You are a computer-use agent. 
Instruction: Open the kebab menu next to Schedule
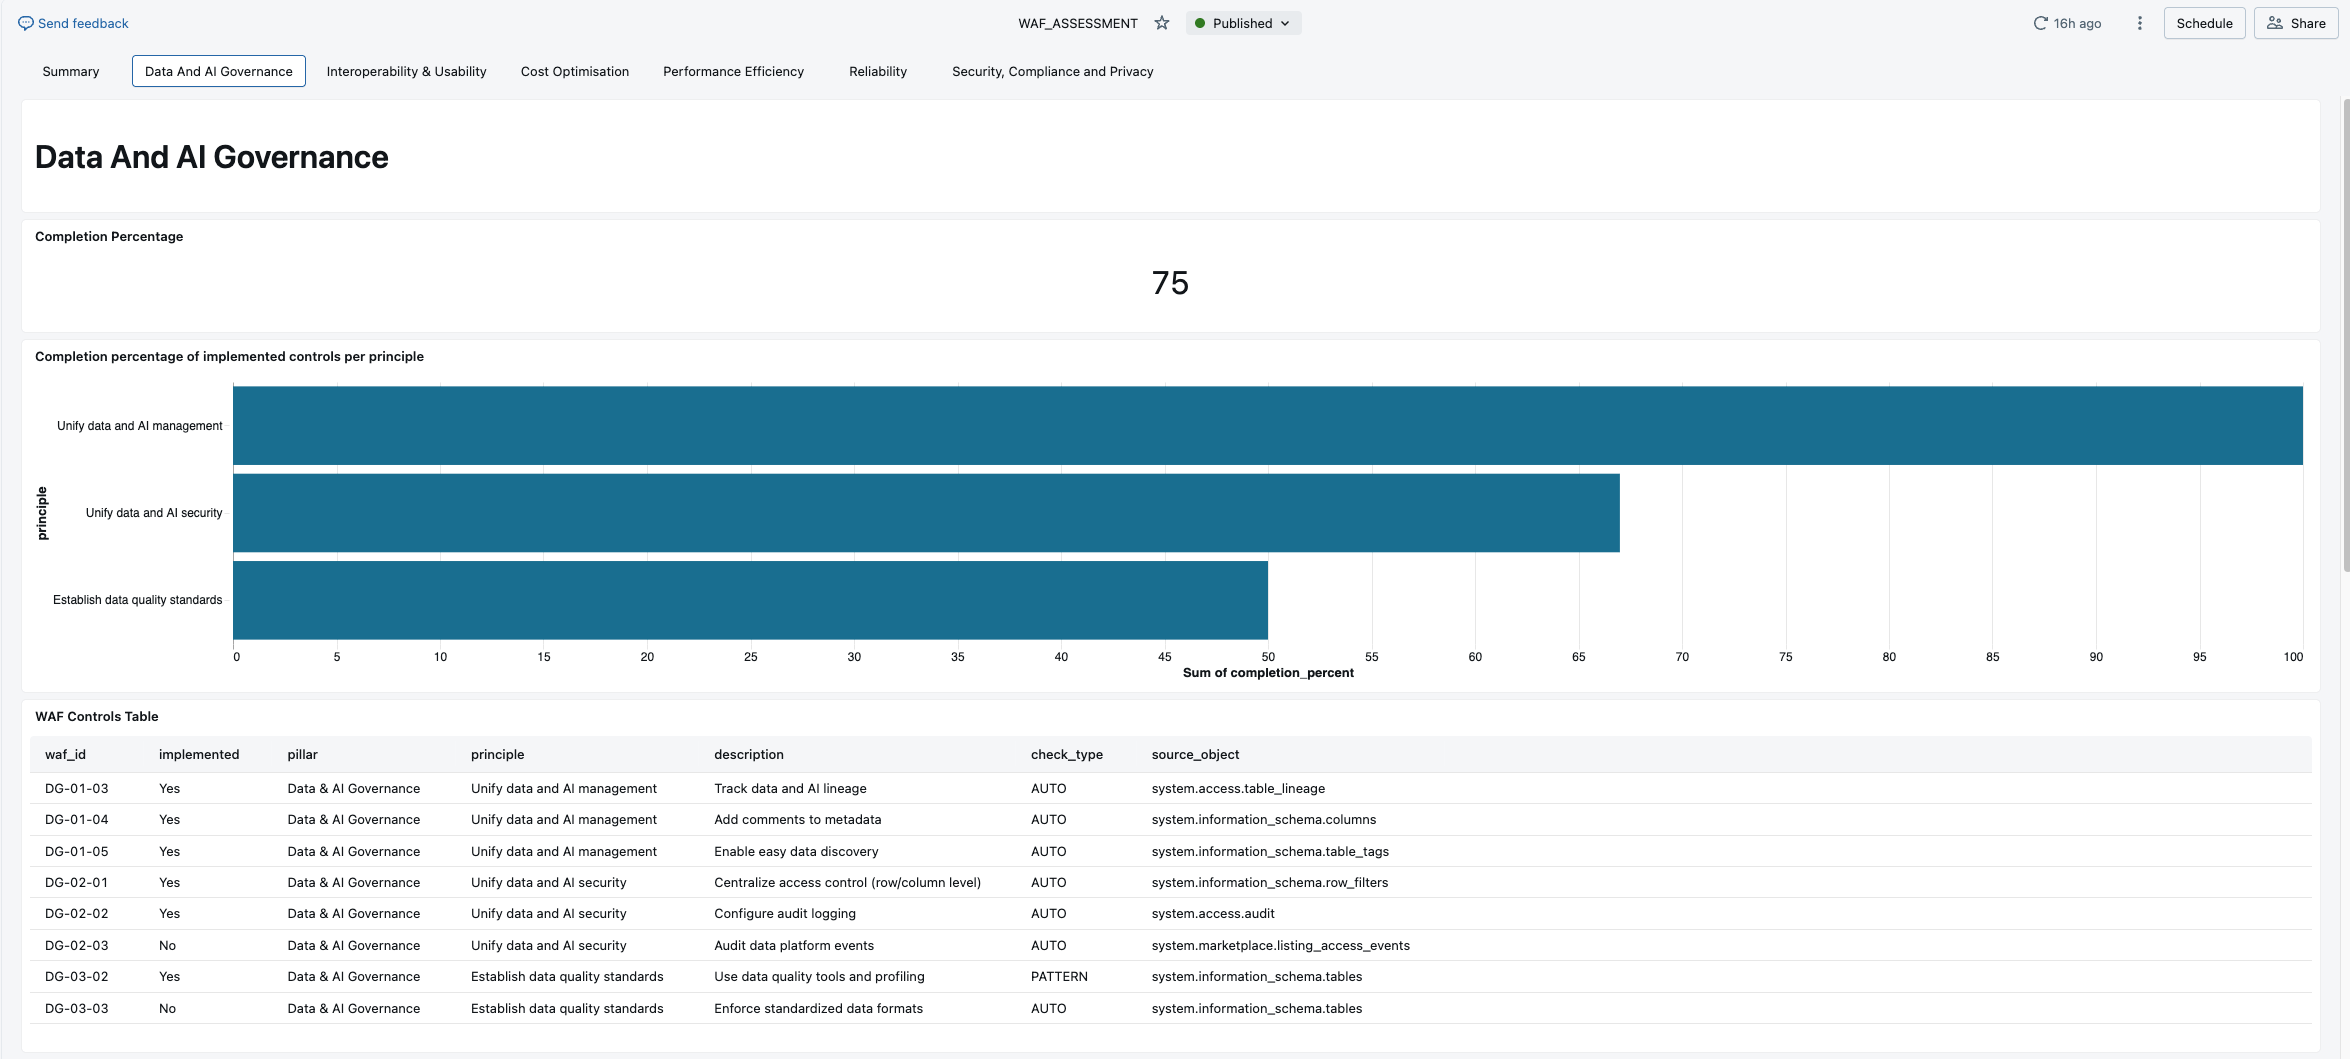(x=2139, y=22)
